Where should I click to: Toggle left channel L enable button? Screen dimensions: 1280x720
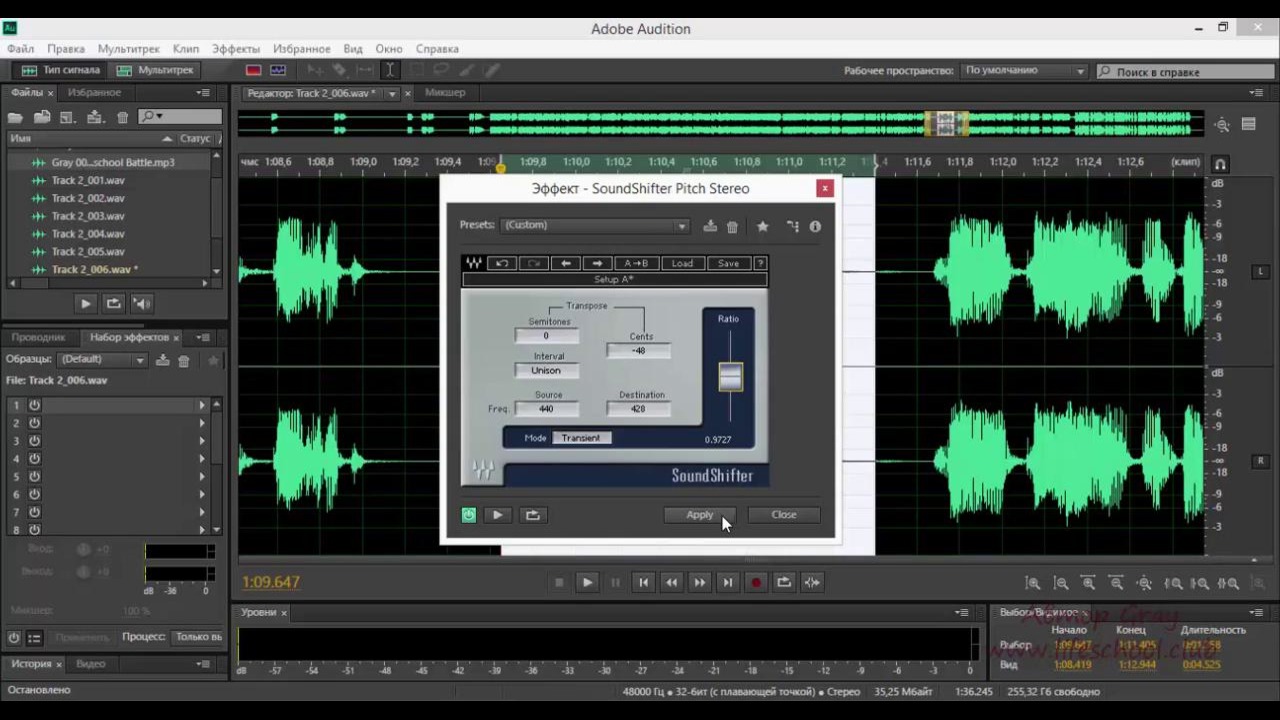click(1260, 272)
